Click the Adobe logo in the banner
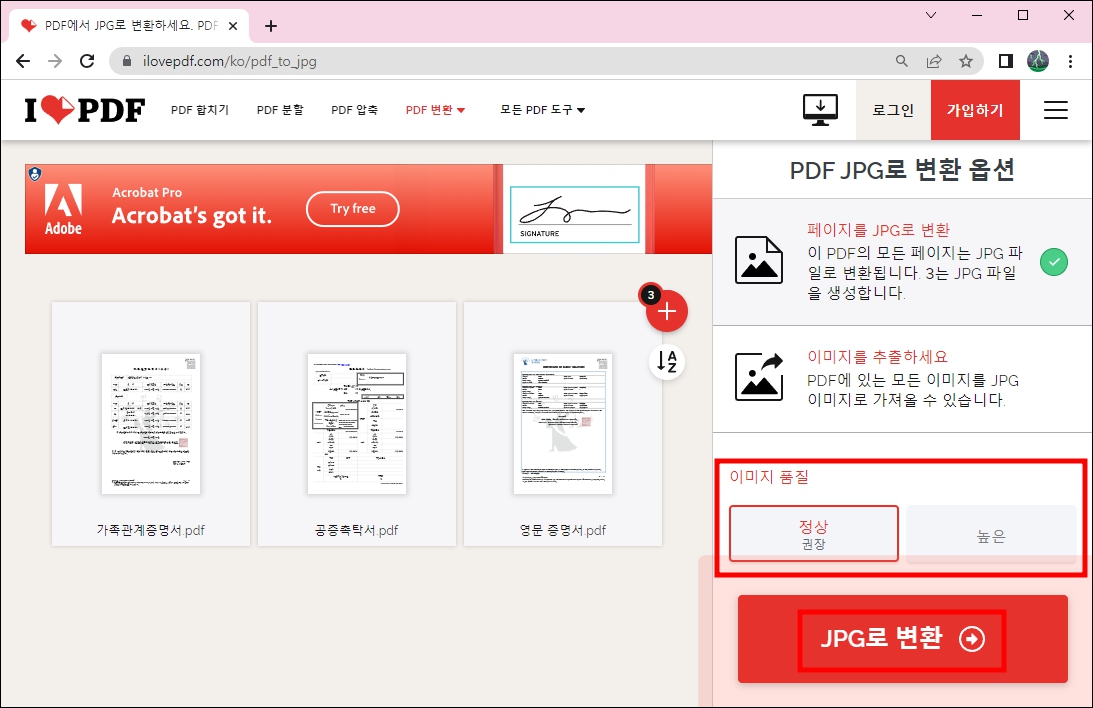The image size is (1093, 708). (63, 209)
